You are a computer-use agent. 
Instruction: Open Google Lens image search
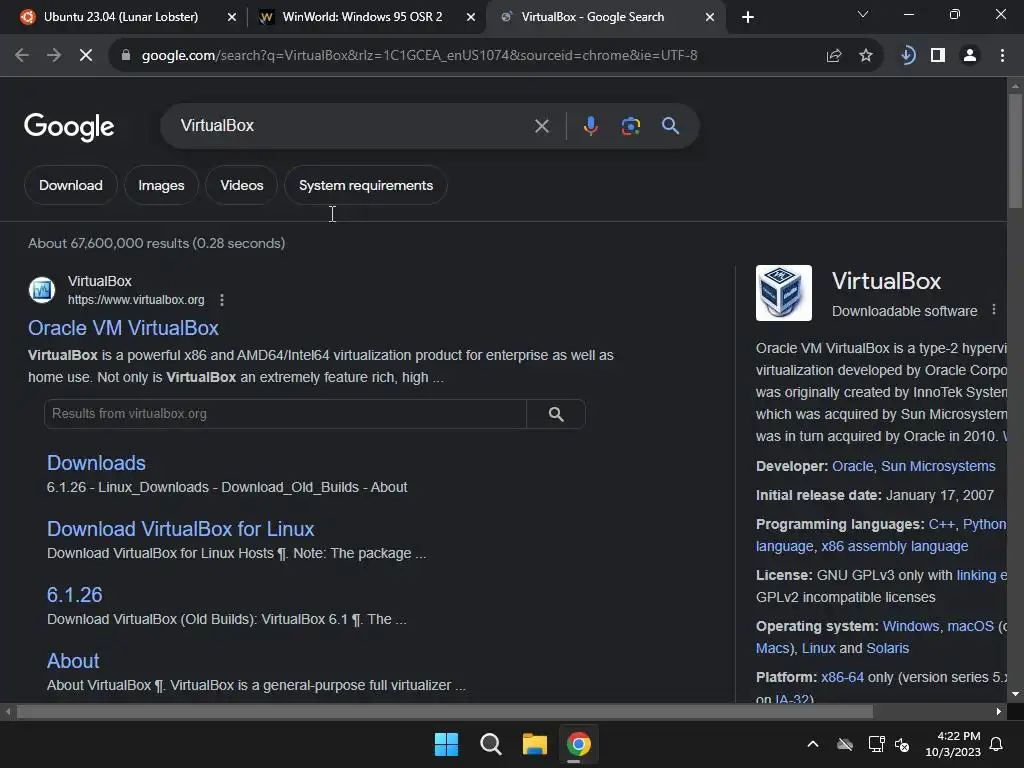630,125
